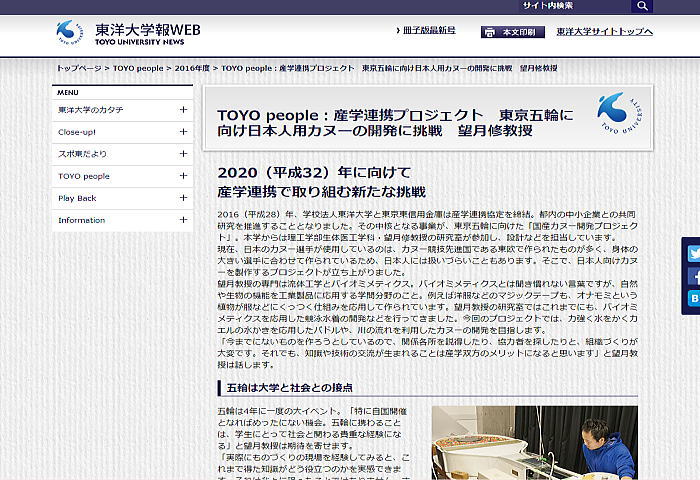
Task: Click the サイト内検索 search field
Action: (x=575, y=6)
